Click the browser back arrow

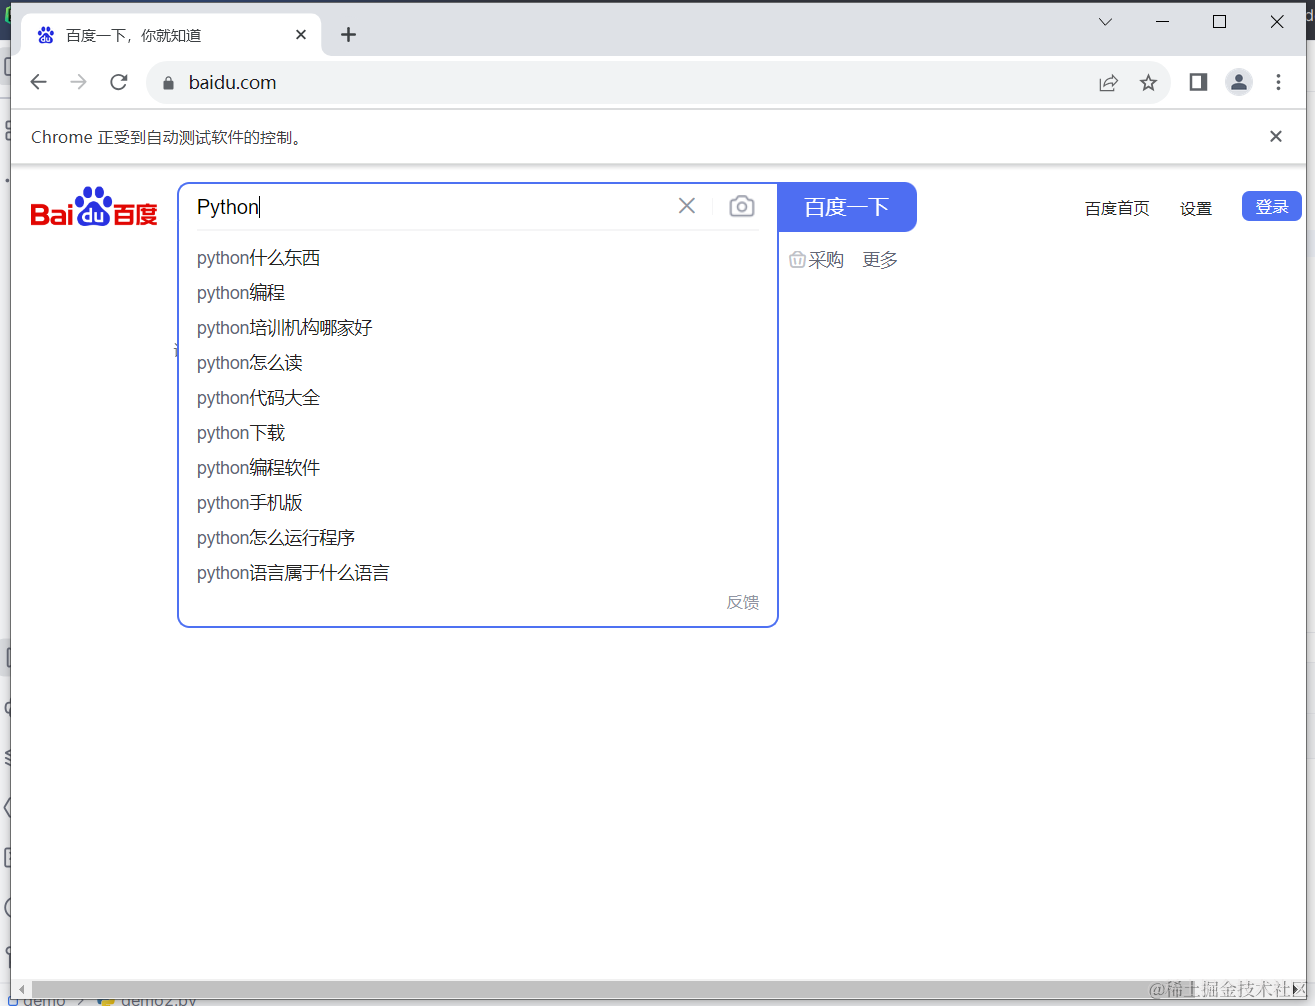(39, 82)
